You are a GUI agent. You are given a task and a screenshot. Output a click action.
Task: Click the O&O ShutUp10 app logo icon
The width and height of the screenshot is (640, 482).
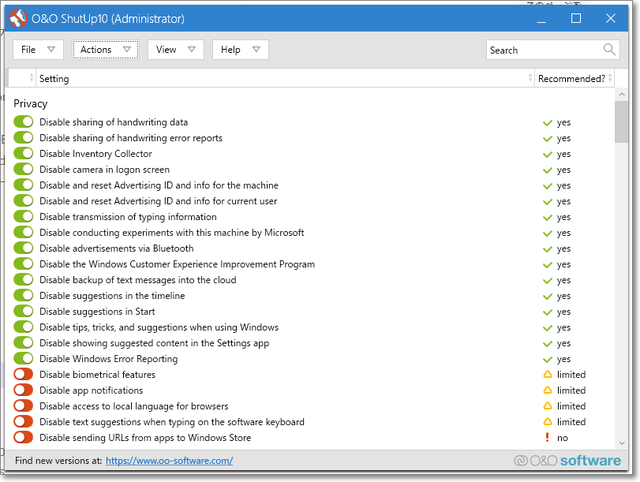(18, 19)
